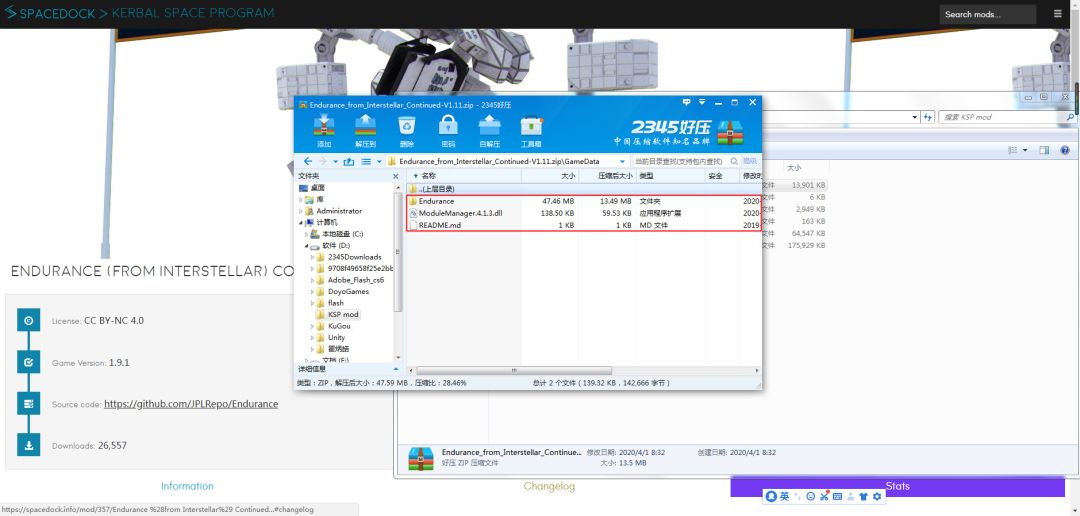
Task: Click the list view mode icon
Action: coord(366,161)
